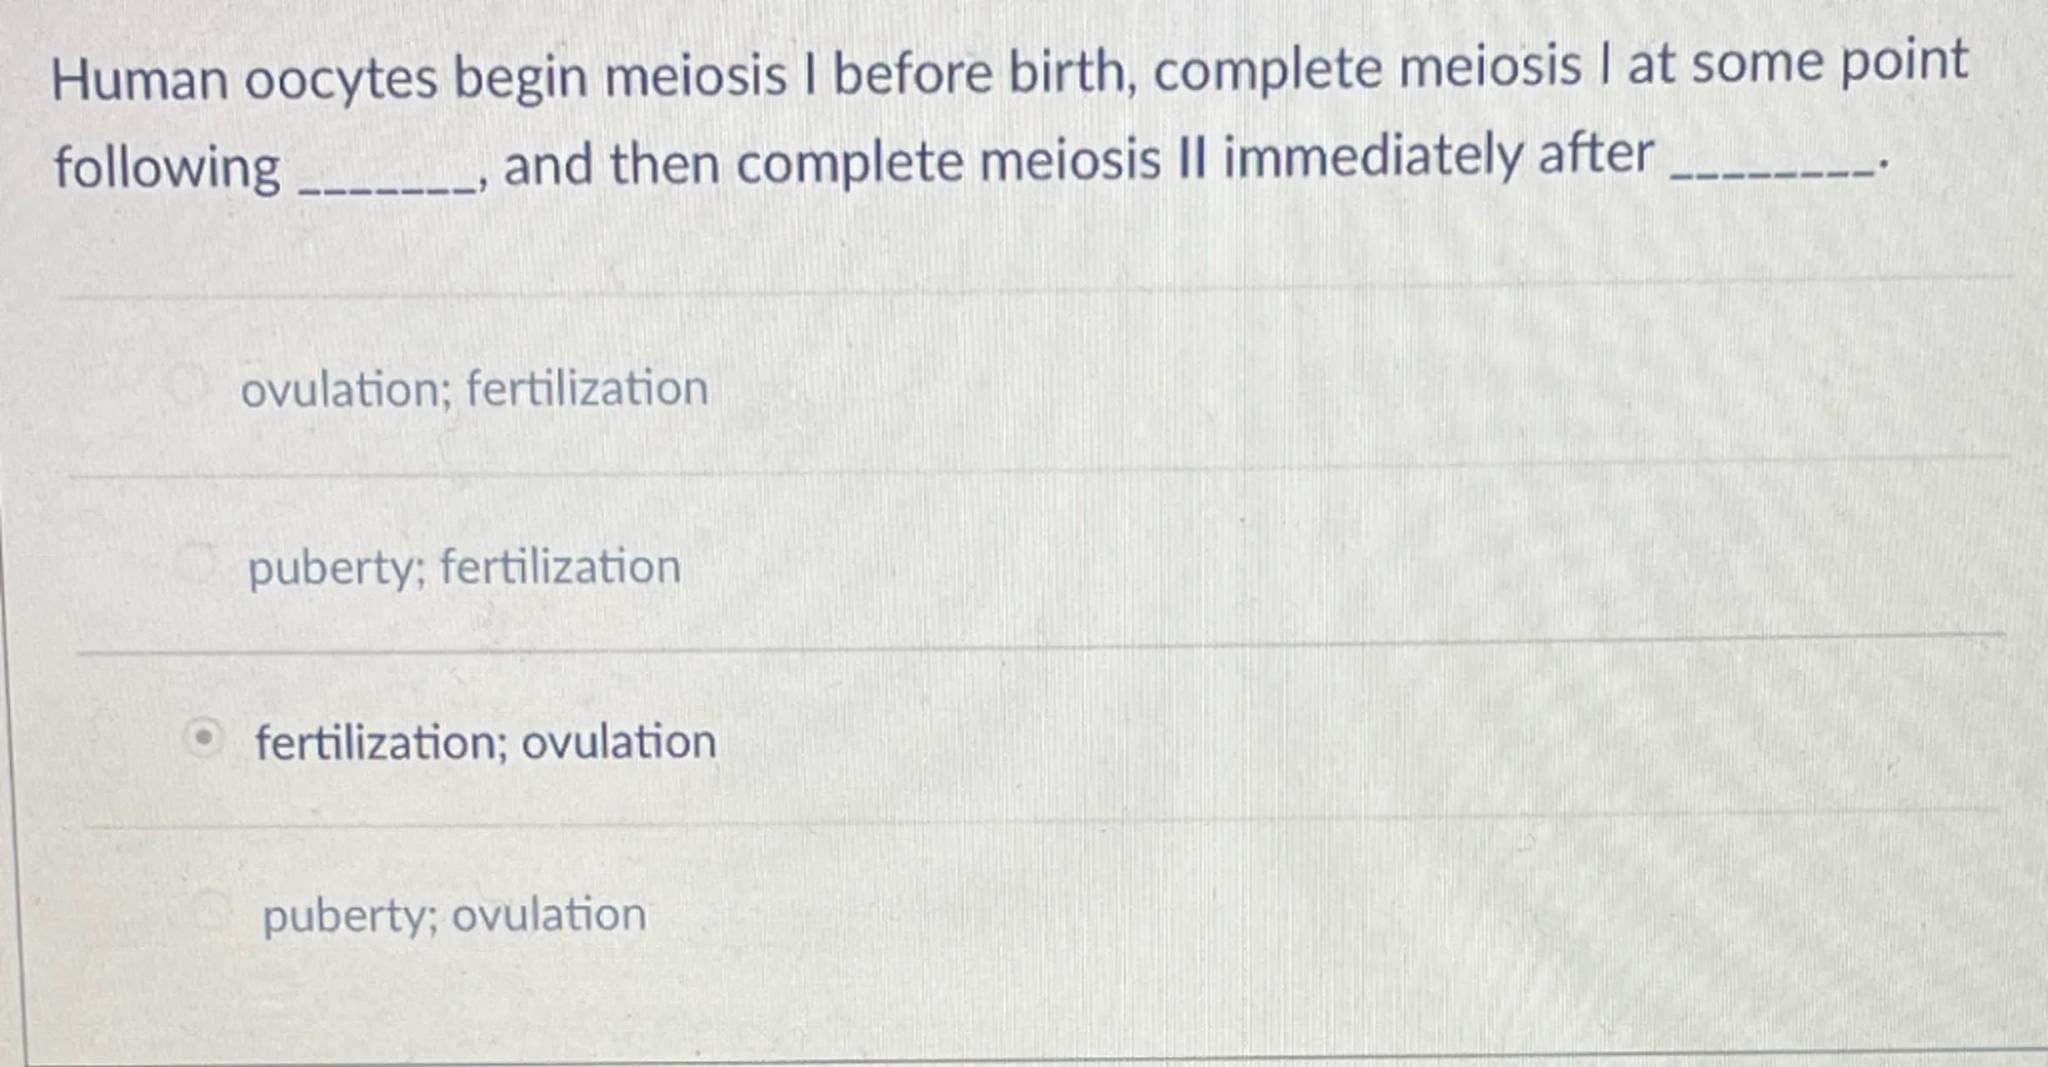Click the word "following" in the question
Image resolution: width=2048 pixels, height=1067 pixels.
(167, 167)
